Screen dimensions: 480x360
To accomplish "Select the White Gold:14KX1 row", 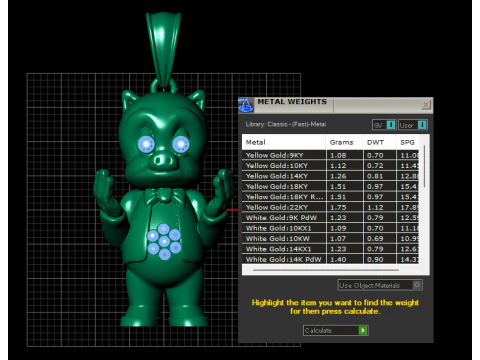I will click(331, 249).
